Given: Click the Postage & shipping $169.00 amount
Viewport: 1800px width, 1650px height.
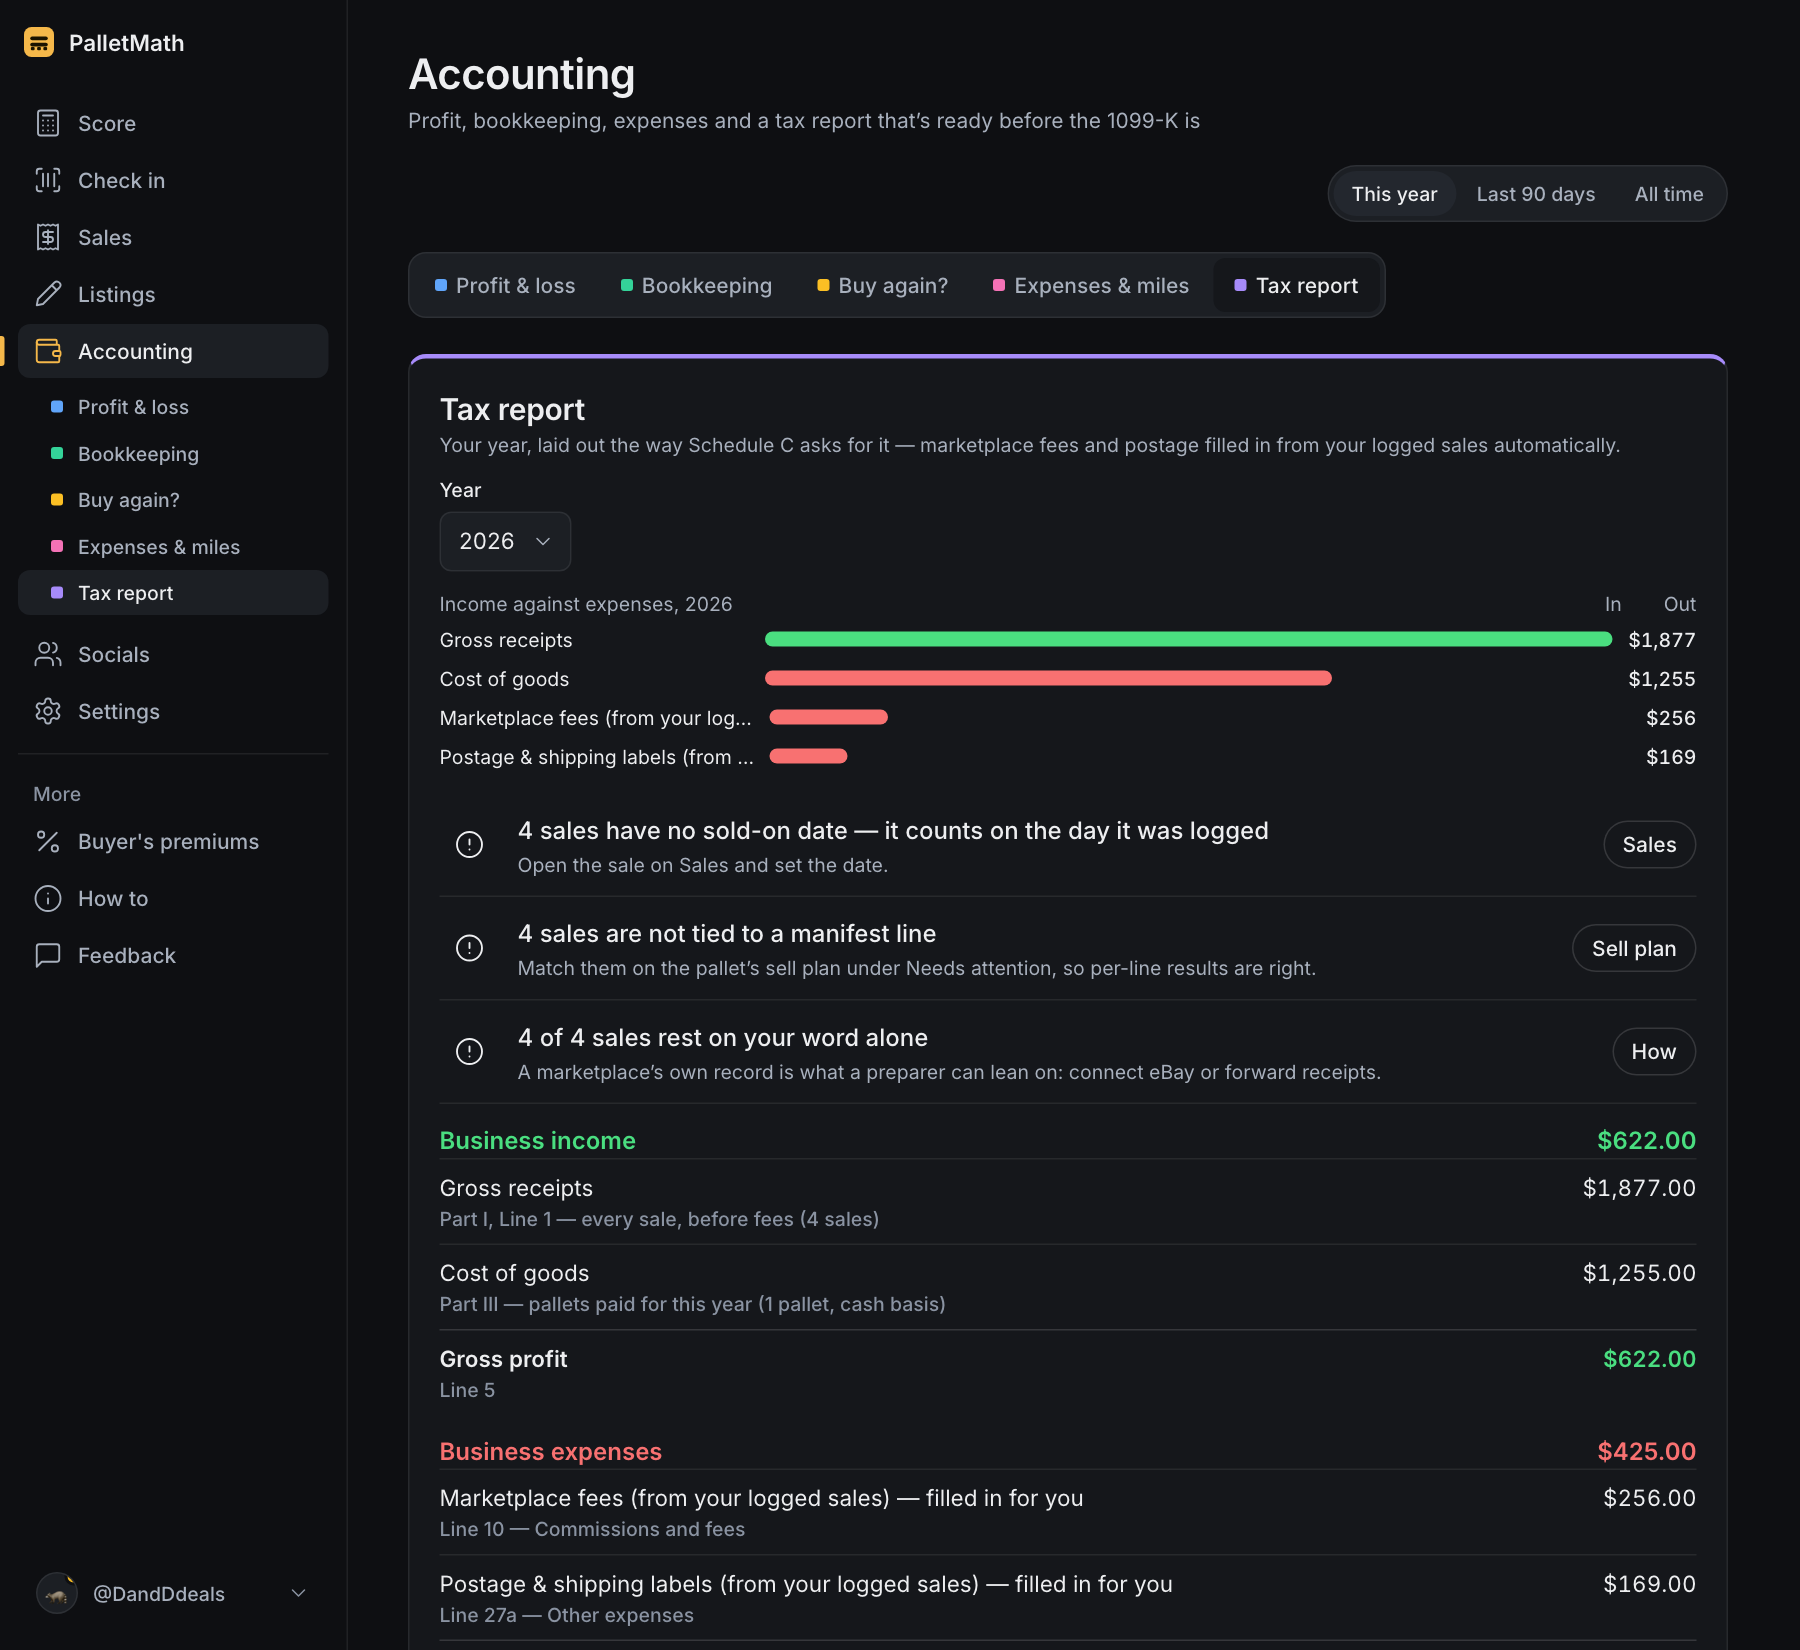Looking at the screenshot, I should pyautogui.click(x=1649, y=1584).
